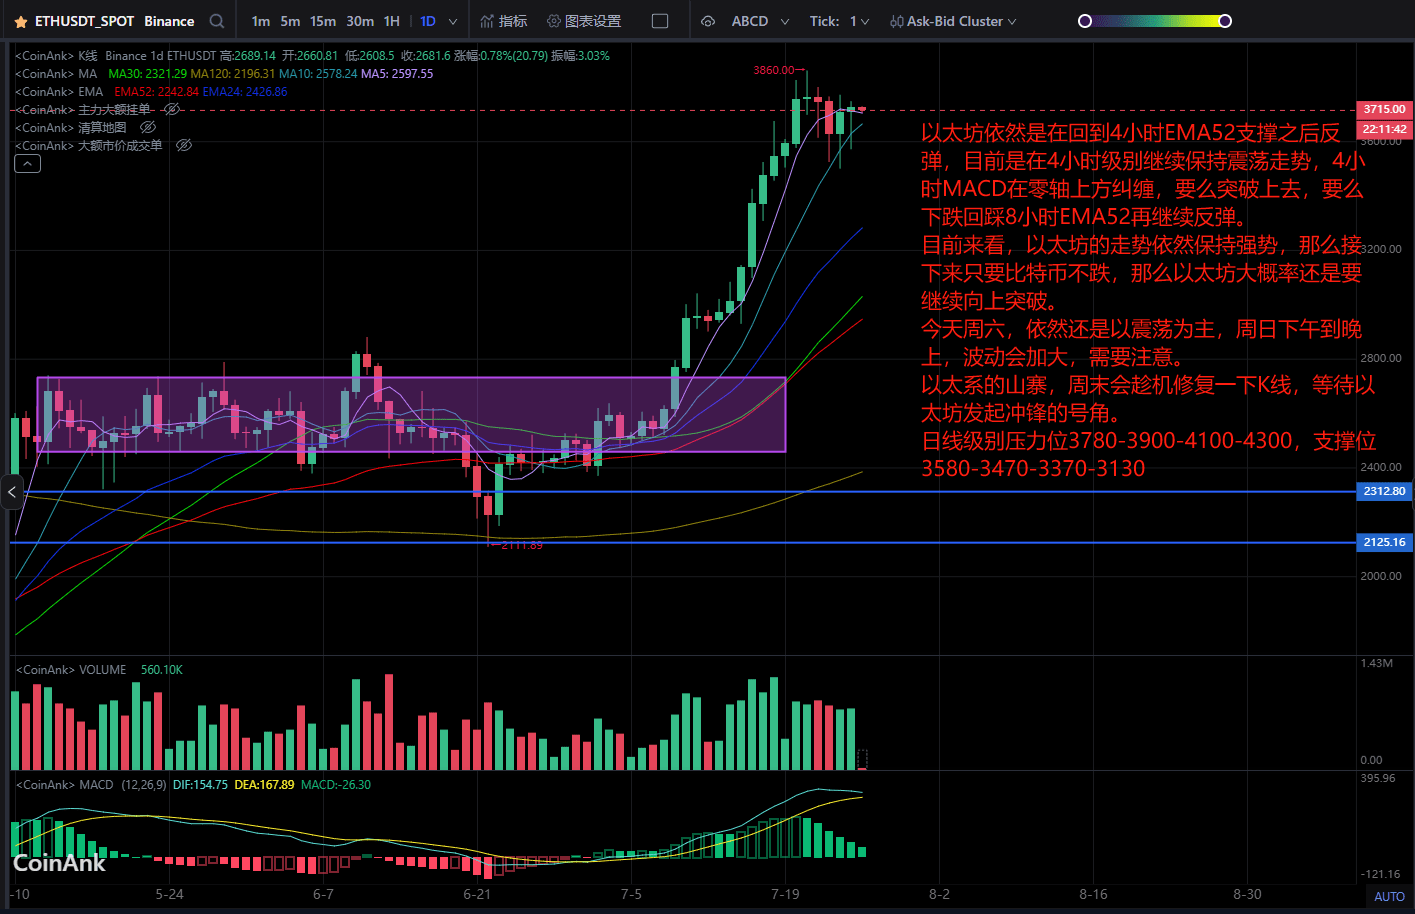Screen dimensions: 1415x914
Task: Open the ABCD dropdown
Action: [x=785, y=21]
